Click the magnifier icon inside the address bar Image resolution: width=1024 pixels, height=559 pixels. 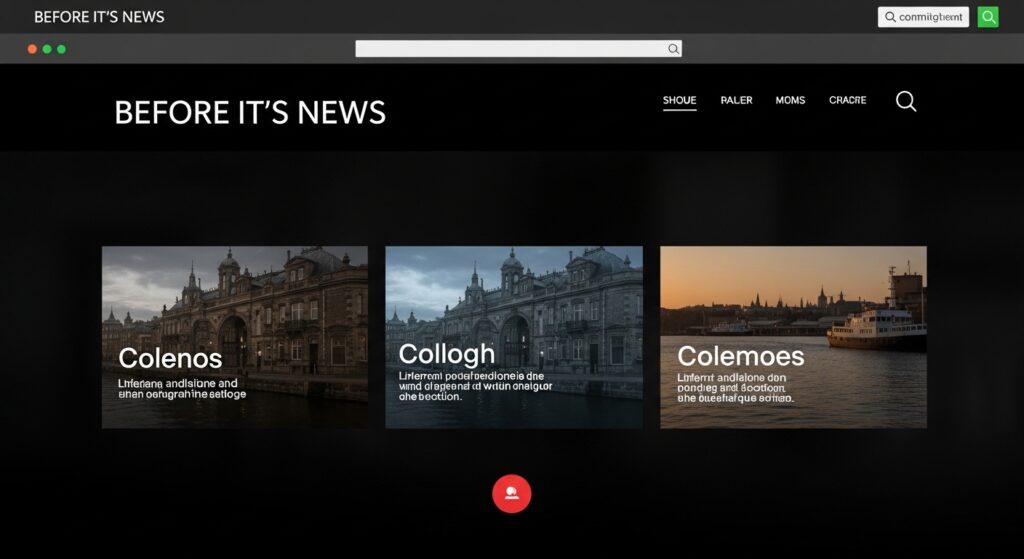click(x=674, y=49)
